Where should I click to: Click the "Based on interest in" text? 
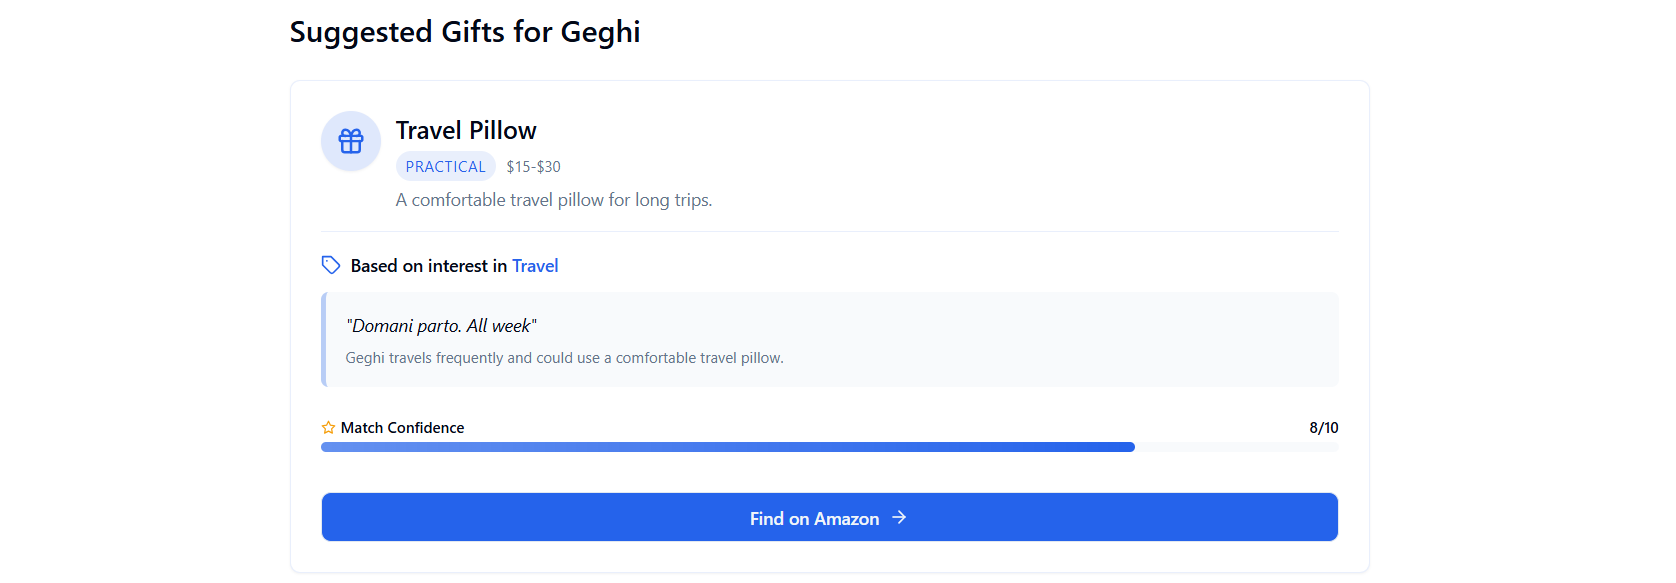pyautogui.click(x=428, y=266)
